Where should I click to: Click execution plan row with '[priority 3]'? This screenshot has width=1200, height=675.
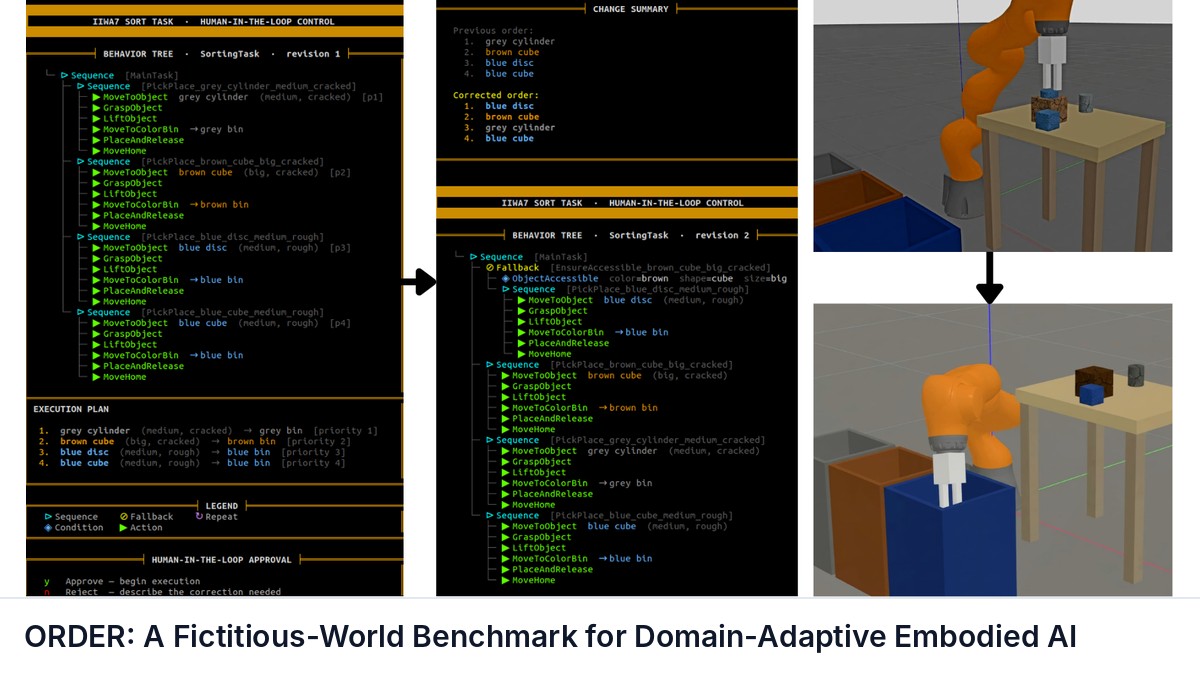[x=191, y=452]
